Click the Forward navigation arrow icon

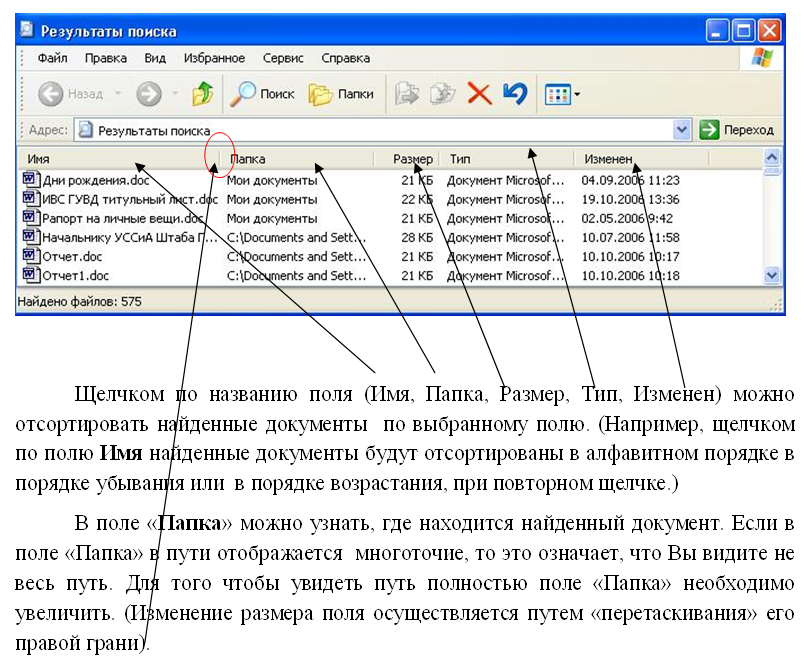tap(149, 94)
